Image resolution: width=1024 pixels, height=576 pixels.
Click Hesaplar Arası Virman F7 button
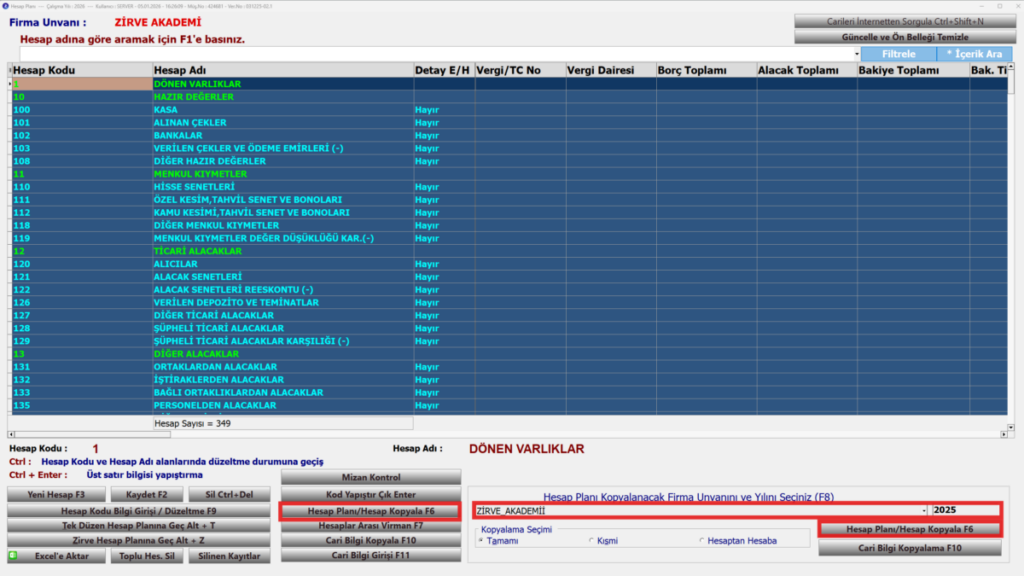(x=371, y=526)
